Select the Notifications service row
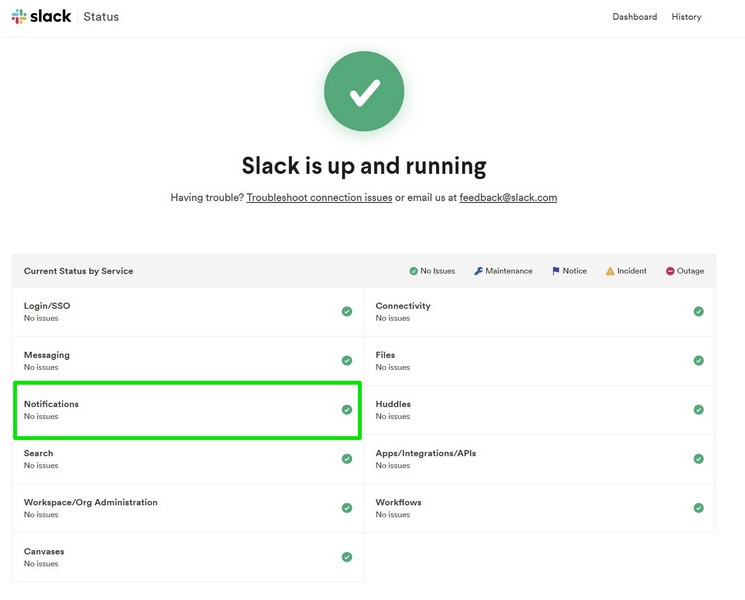 pos(187,410)
